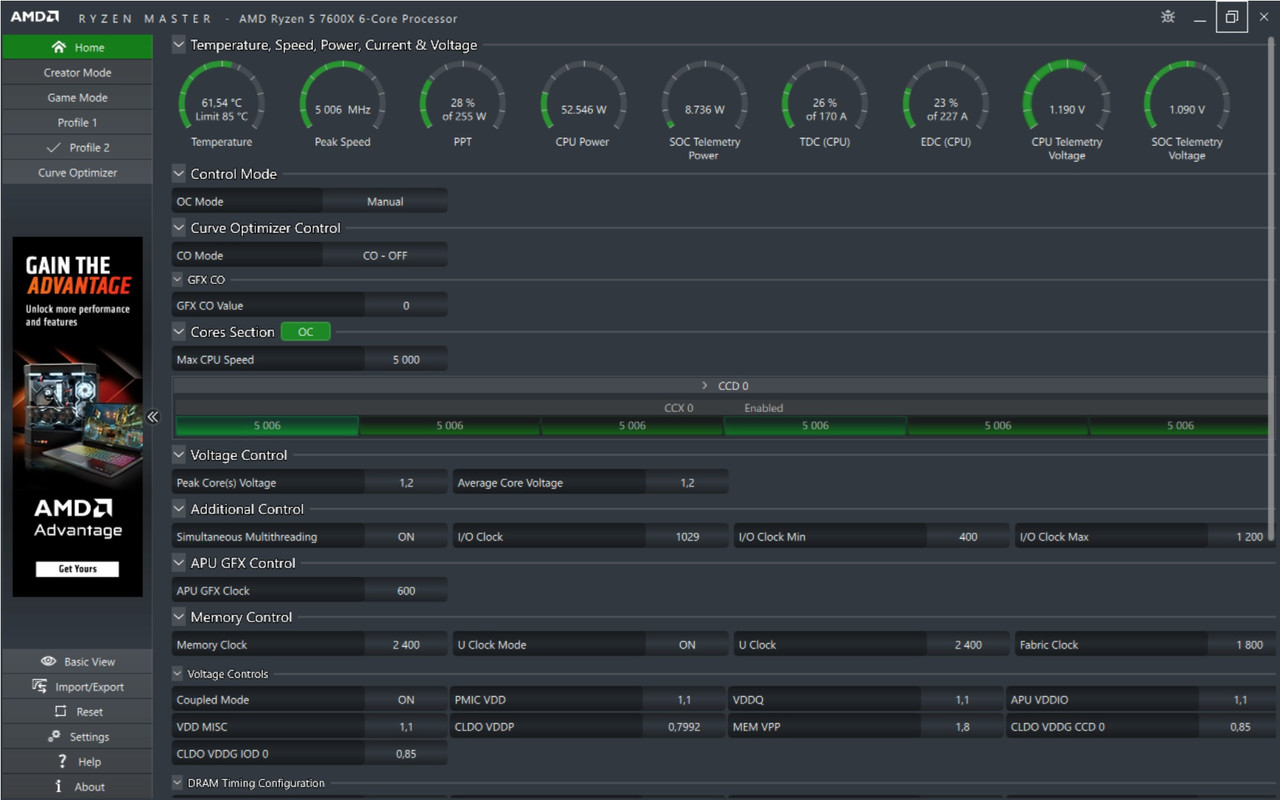Image resolution: width=1280 pixels, height=800 pixels.
Task: Edit Fabric Clock value 1 800
Action: click(1242, 645)
